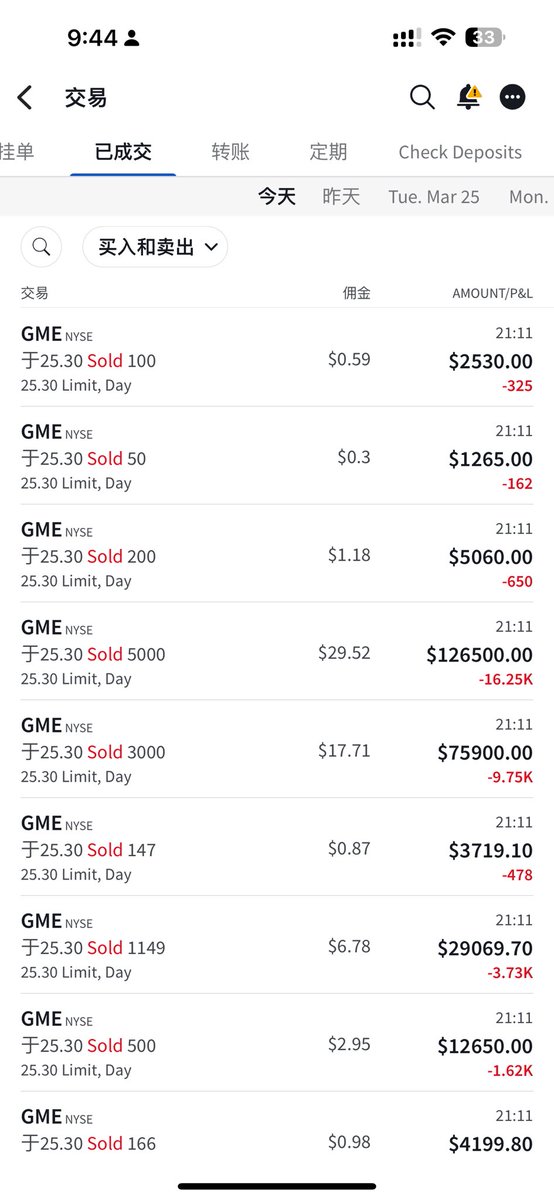Tap the battery indicator icon
Image resolution: width=554 pixels, height=1200 pixels.
point(486,38)
